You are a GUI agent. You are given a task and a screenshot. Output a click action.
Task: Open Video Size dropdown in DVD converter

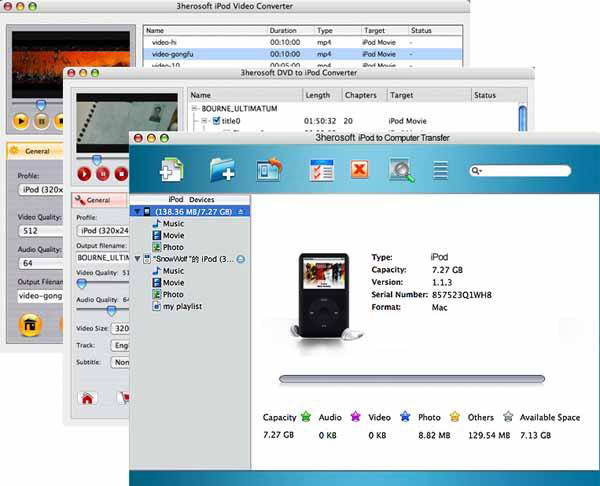click(120, 328)
